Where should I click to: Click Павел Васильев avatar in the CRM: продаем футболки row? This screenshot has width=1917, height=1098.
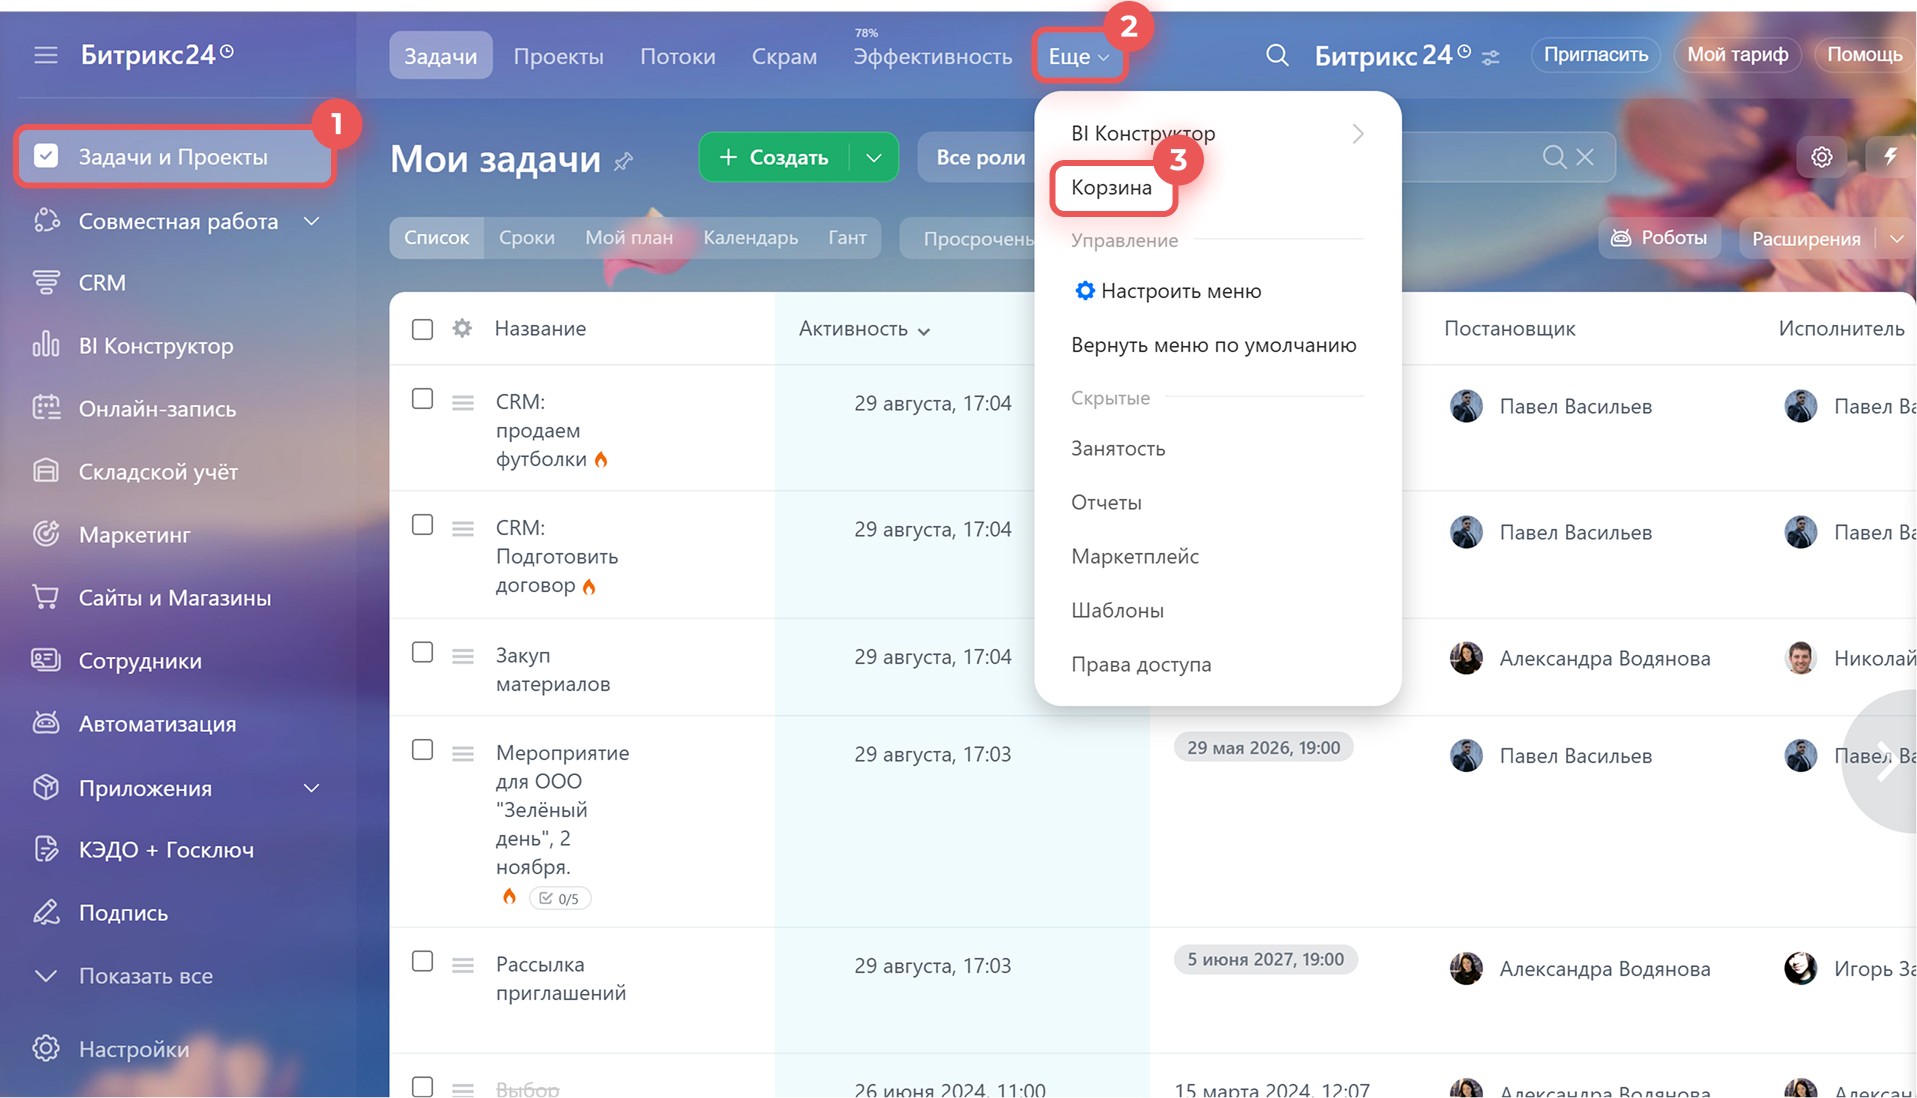pyautogui.click(x=1466, y=406)
